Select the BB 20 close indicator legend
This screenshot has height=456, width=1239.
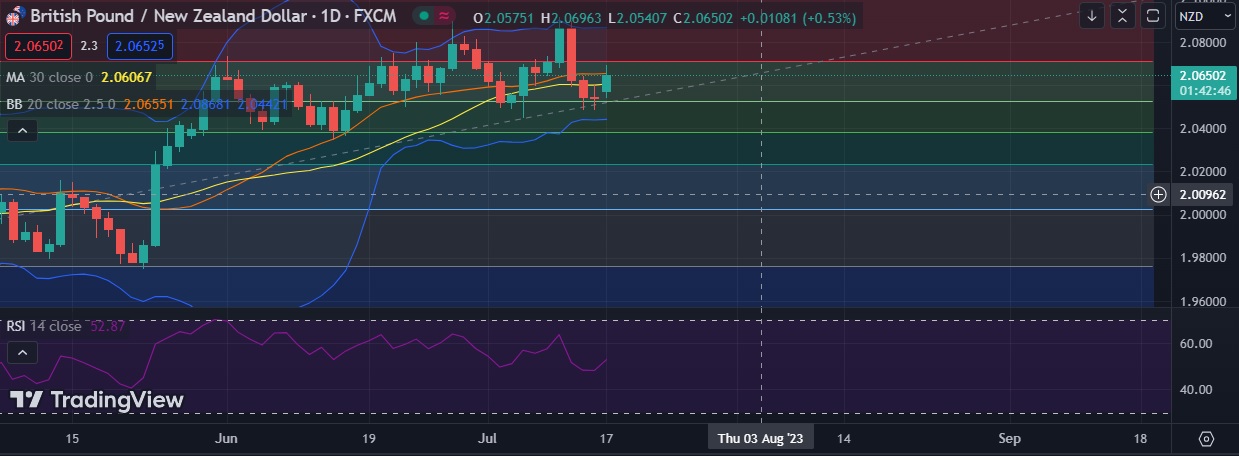[x=61, y=103]
